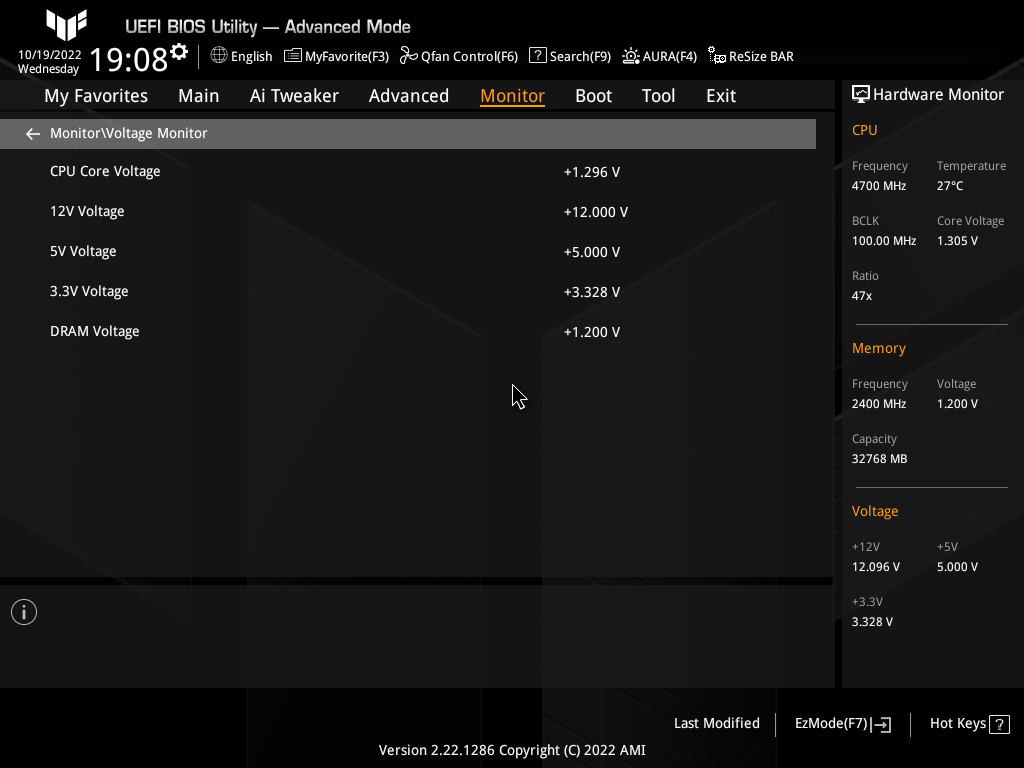Click the ASUS TUF logo
The image size is (1024, 768).
pos(66,25)
